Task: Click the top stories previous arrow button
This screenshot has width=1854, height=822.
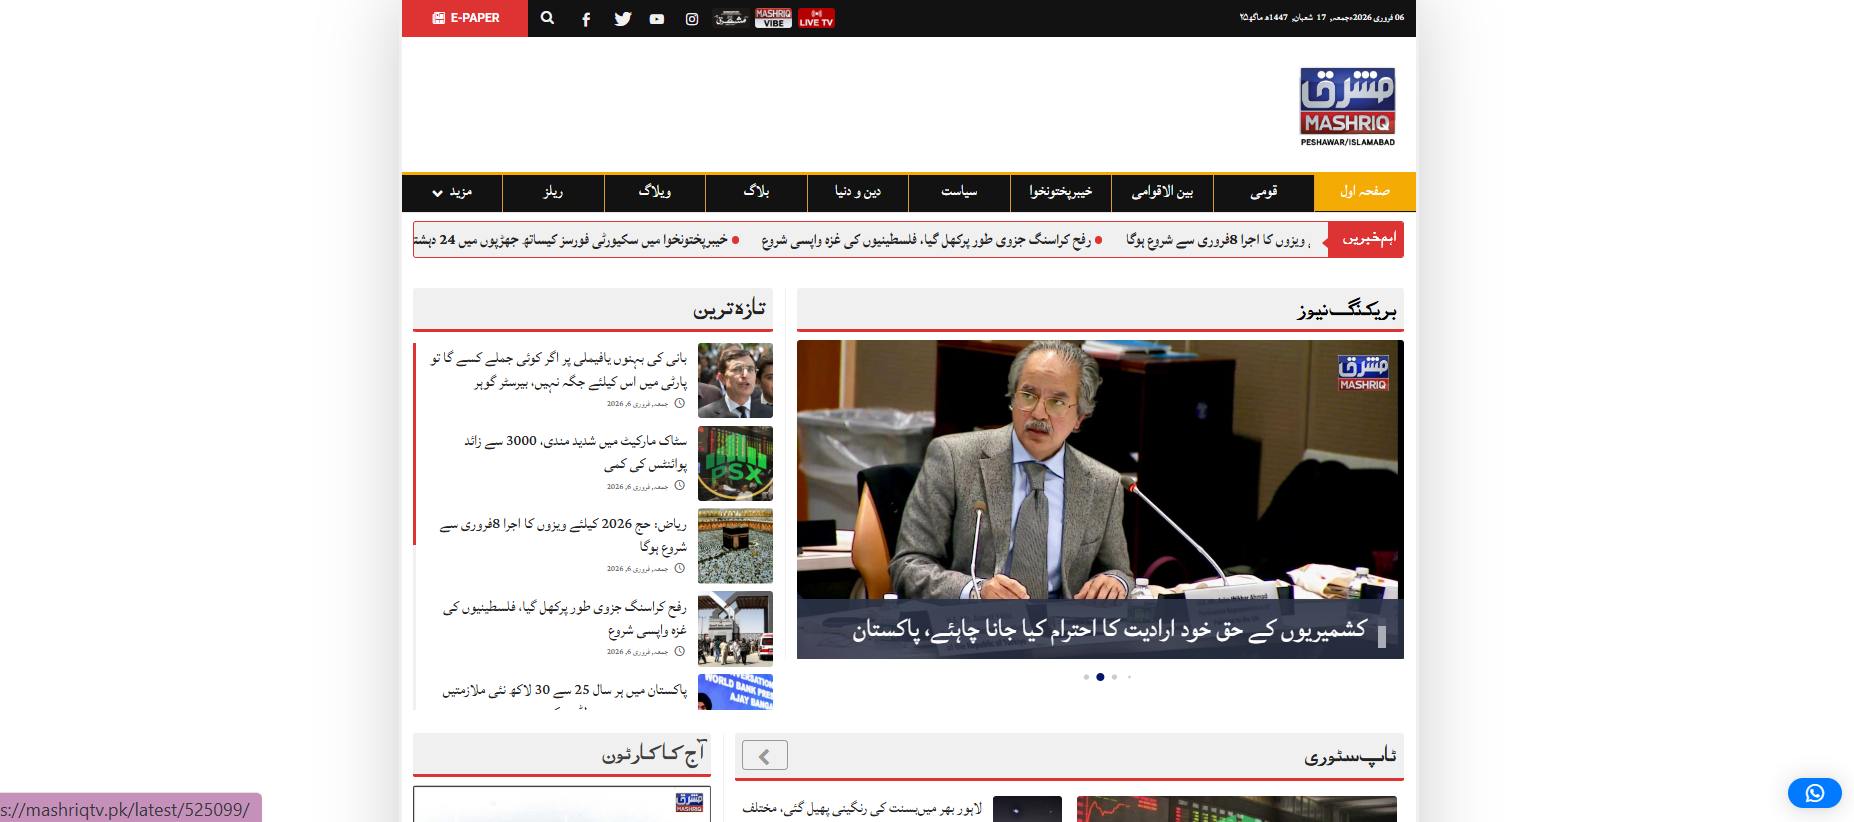Action: pyautogui.click(x=765, y=756)
